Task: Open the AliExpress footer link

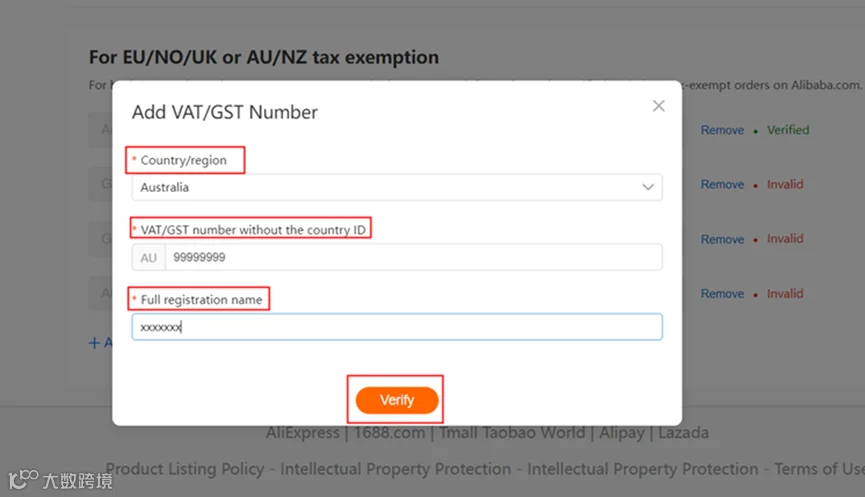Action: click(302, 432)
